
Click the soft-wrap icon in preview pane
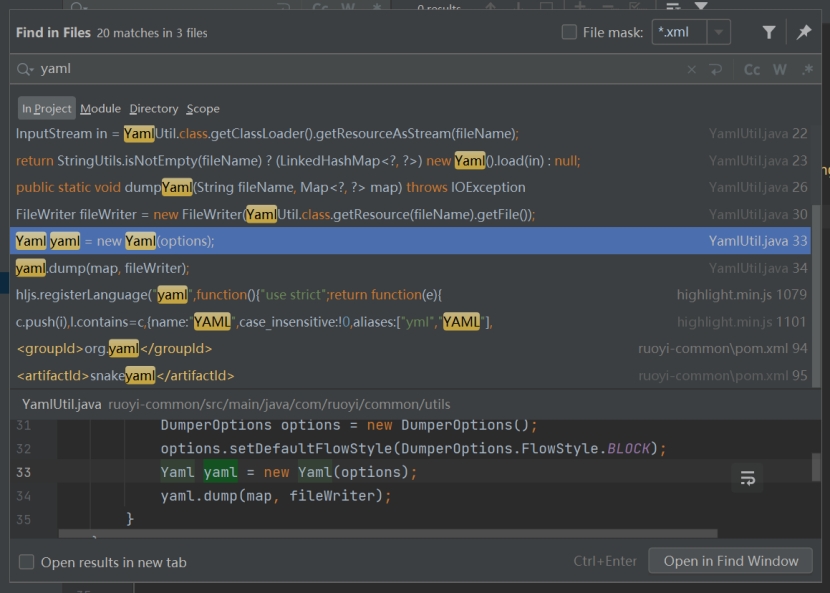click(x=747, y=478)
